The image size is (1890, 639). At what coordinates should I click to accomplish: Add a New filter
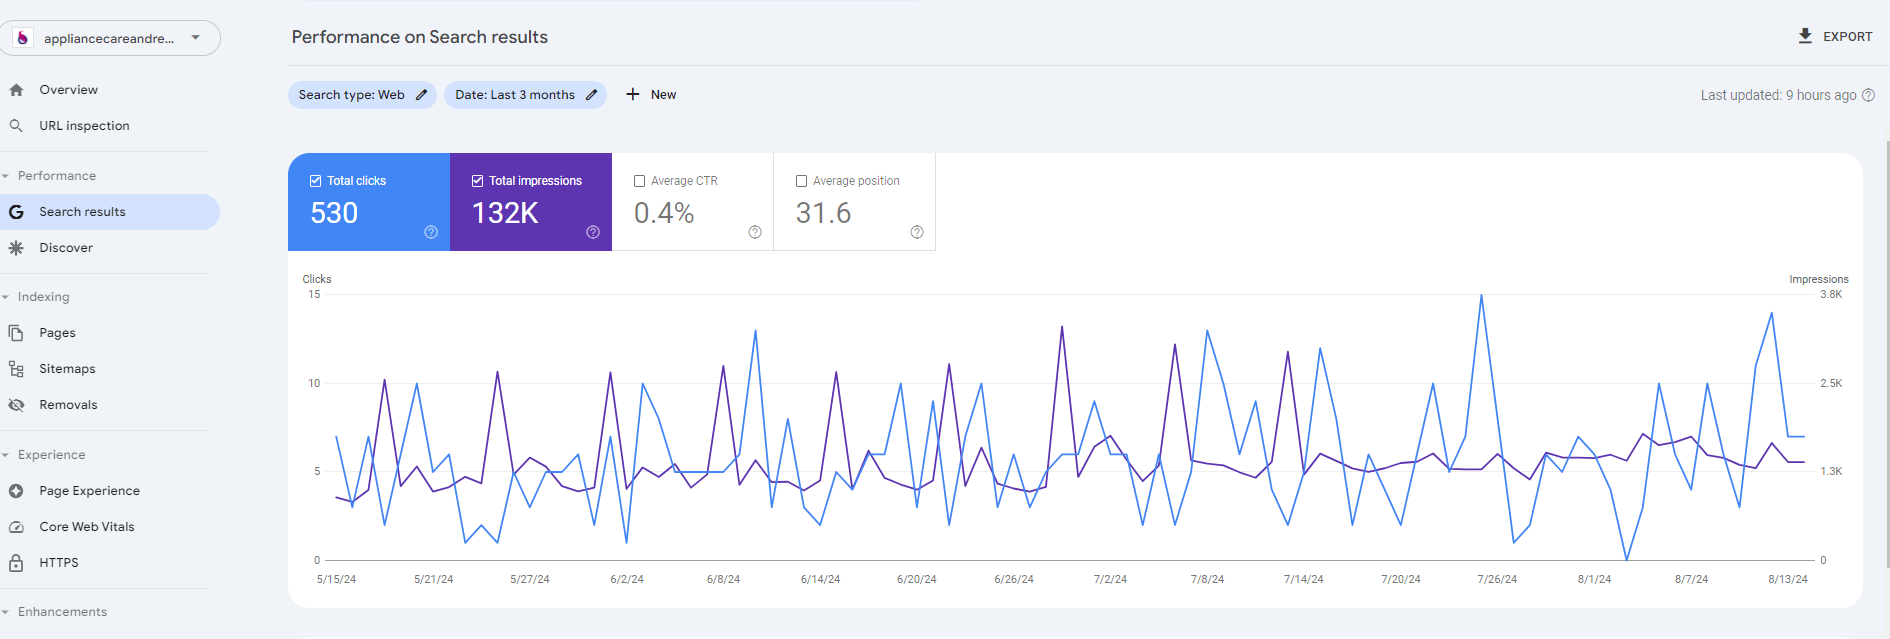click(651, 95)
